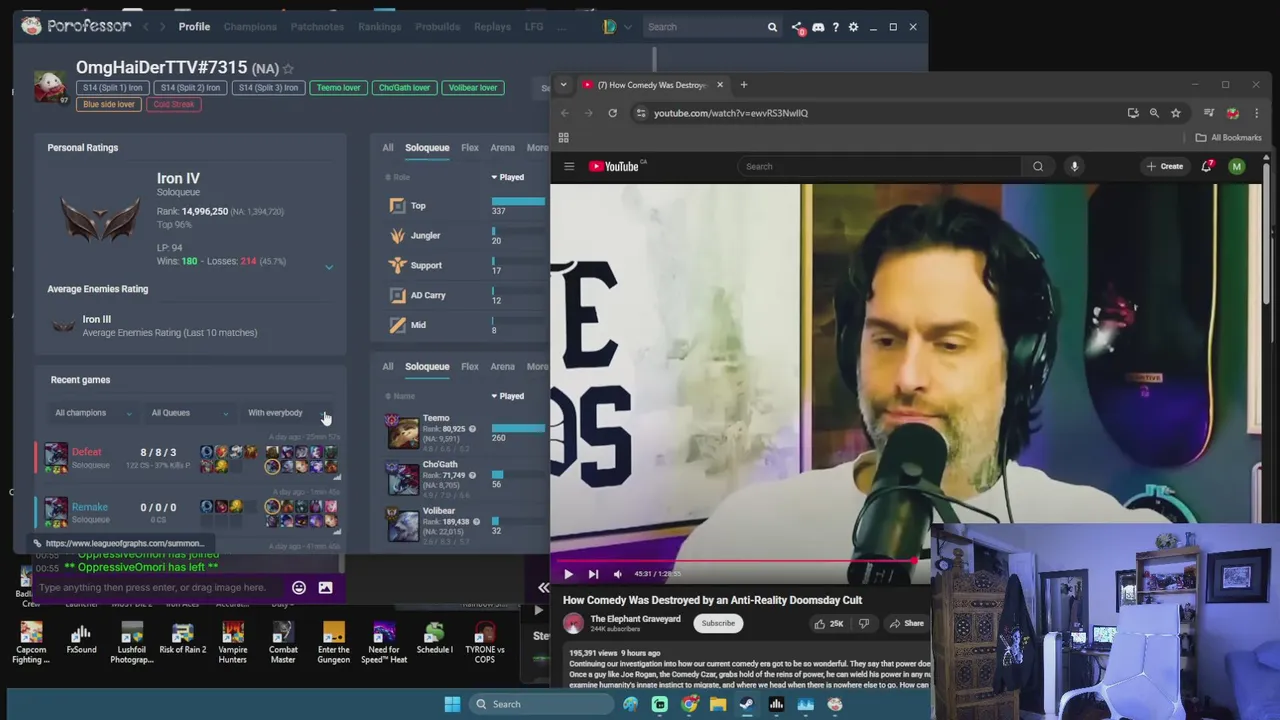Image resolution: width=1280 pixels, height=720 pixels.
Task: Subscribe to The Elephant Graveyard
Action: (718, 624)
